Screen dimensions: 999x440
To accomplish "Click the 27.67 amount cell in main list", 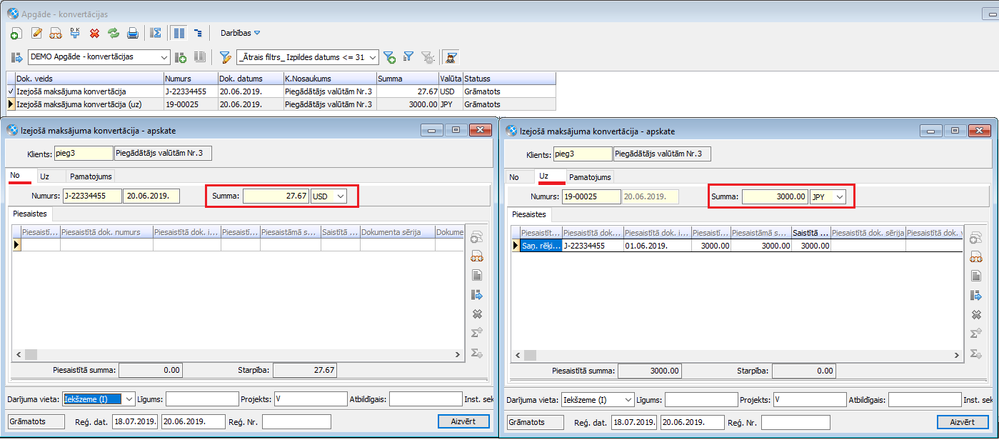I will pyautogui.click(x=407, y=91).
